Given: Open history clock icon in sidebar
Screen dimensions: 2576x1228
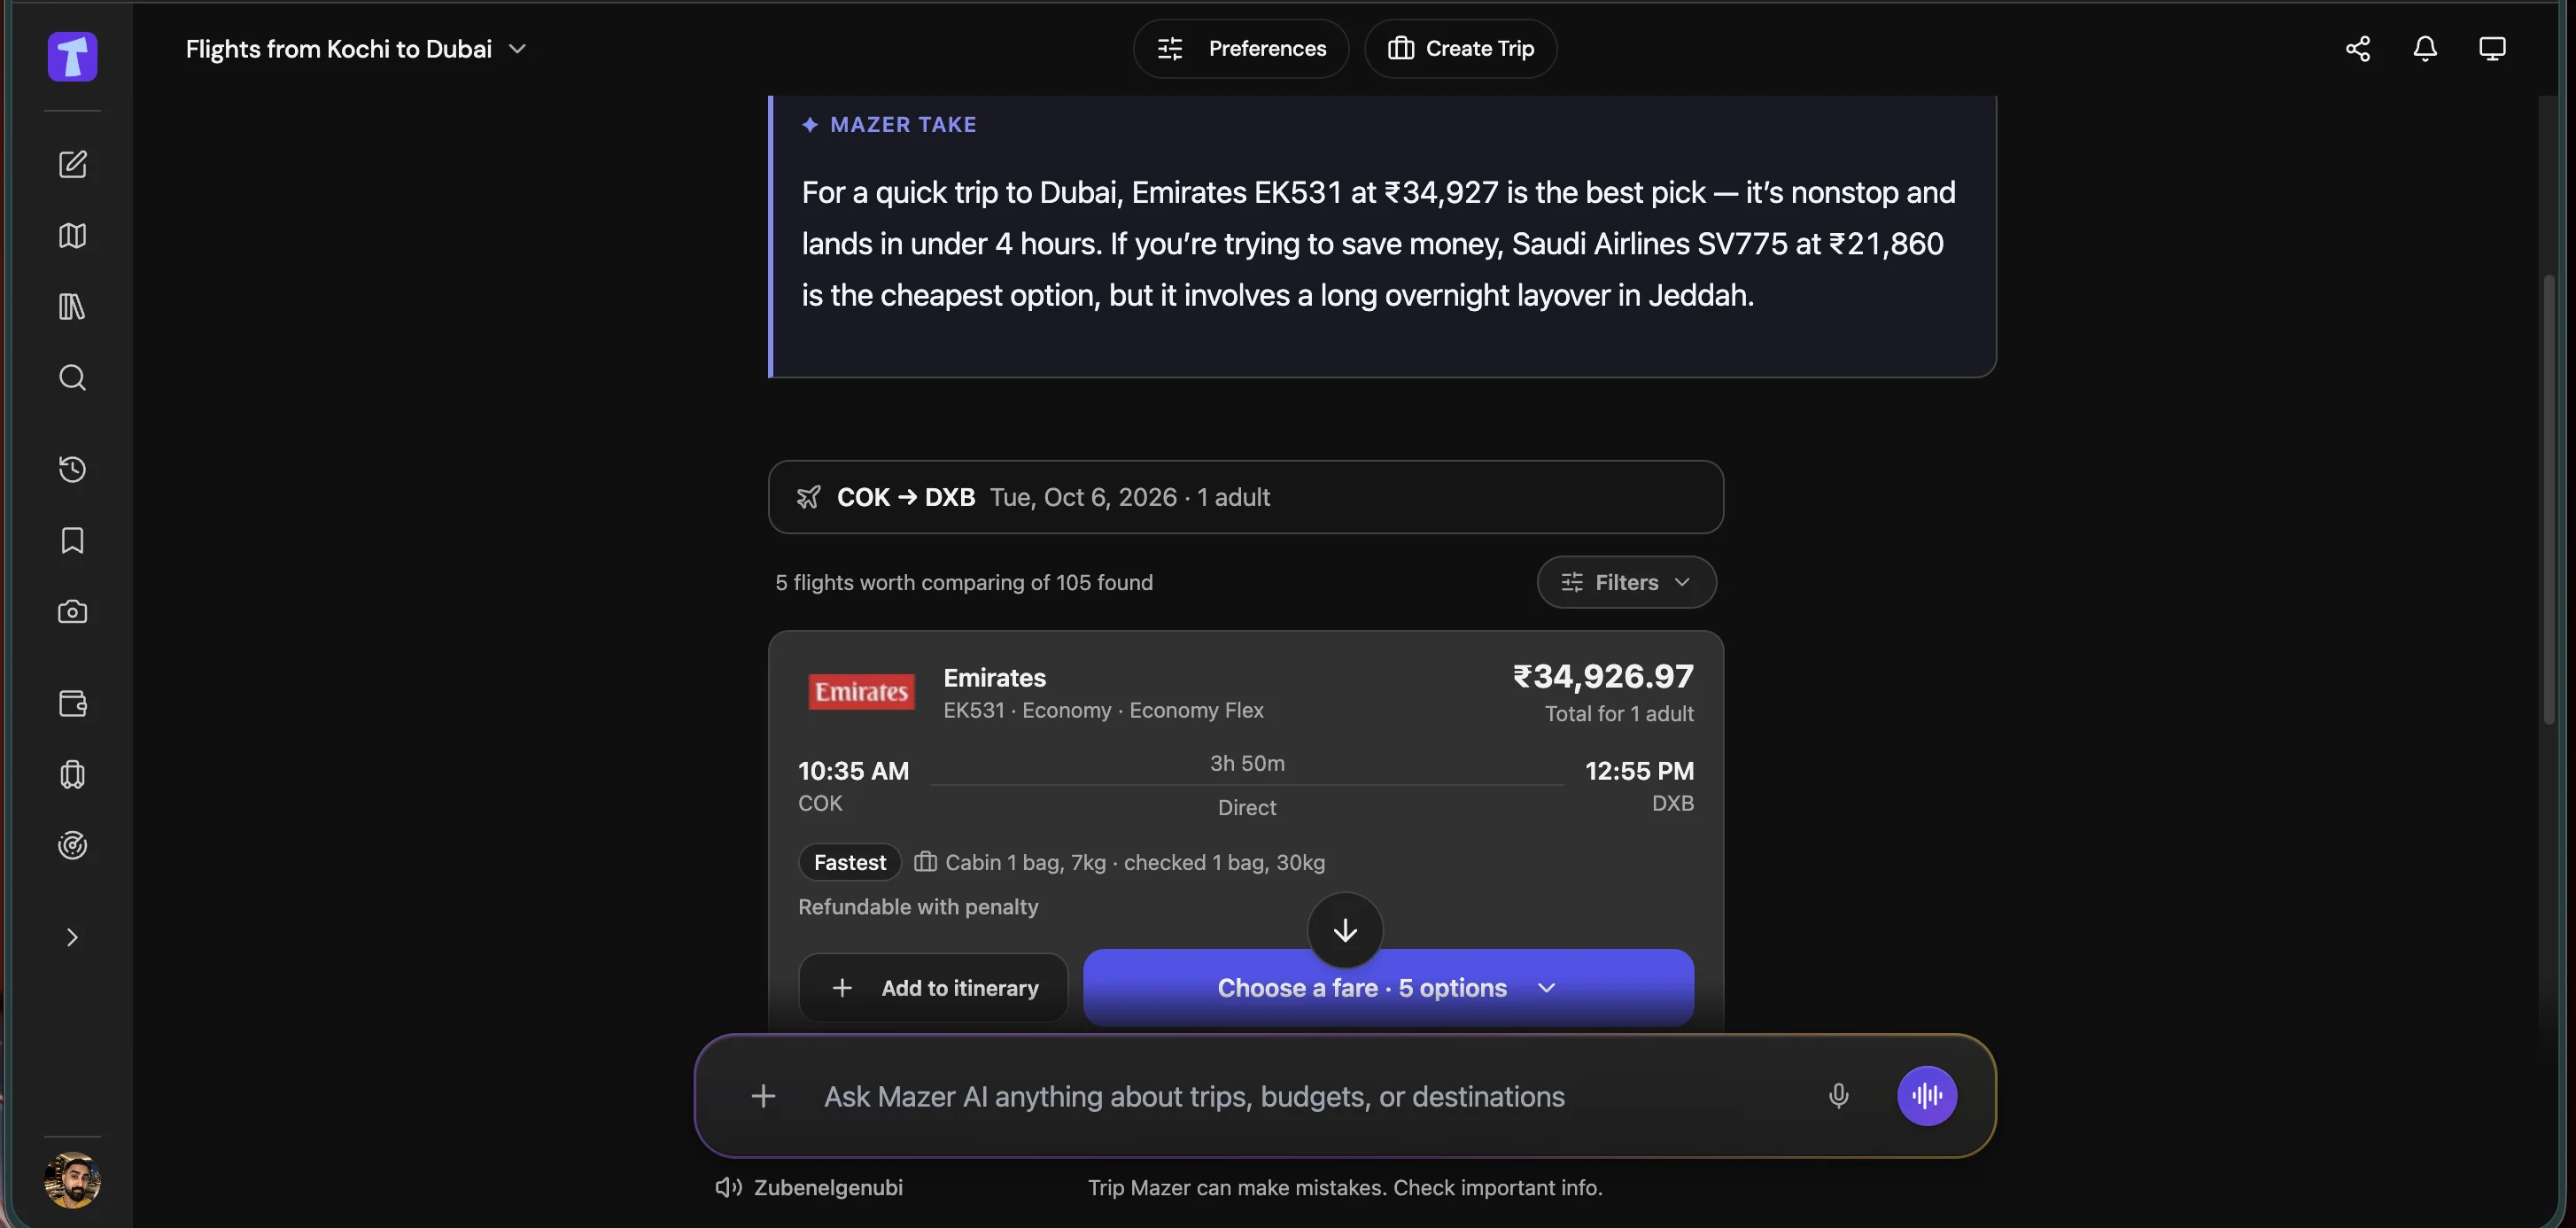Looking at the screenshot, I should [x=72, y=469].
